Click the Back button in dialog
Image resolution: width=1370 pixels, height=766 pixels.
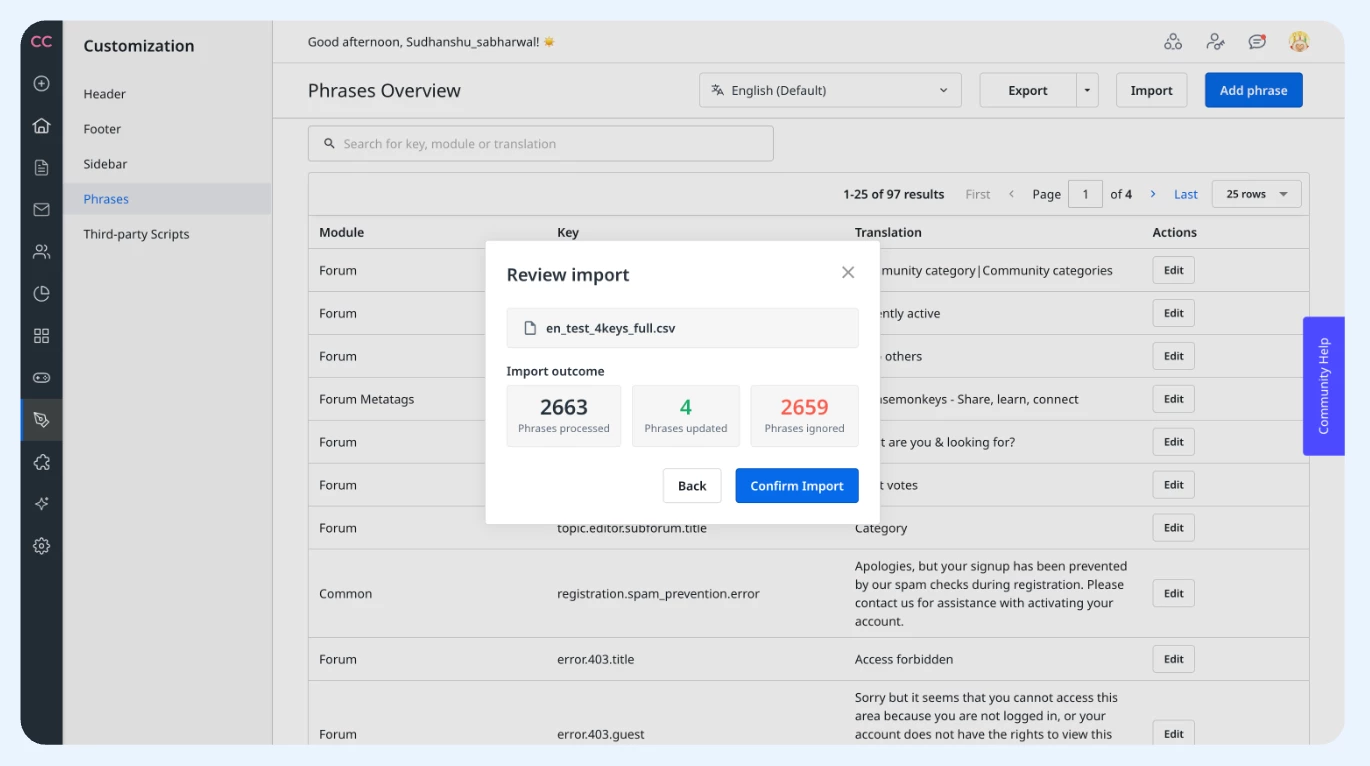click(692, 485)
